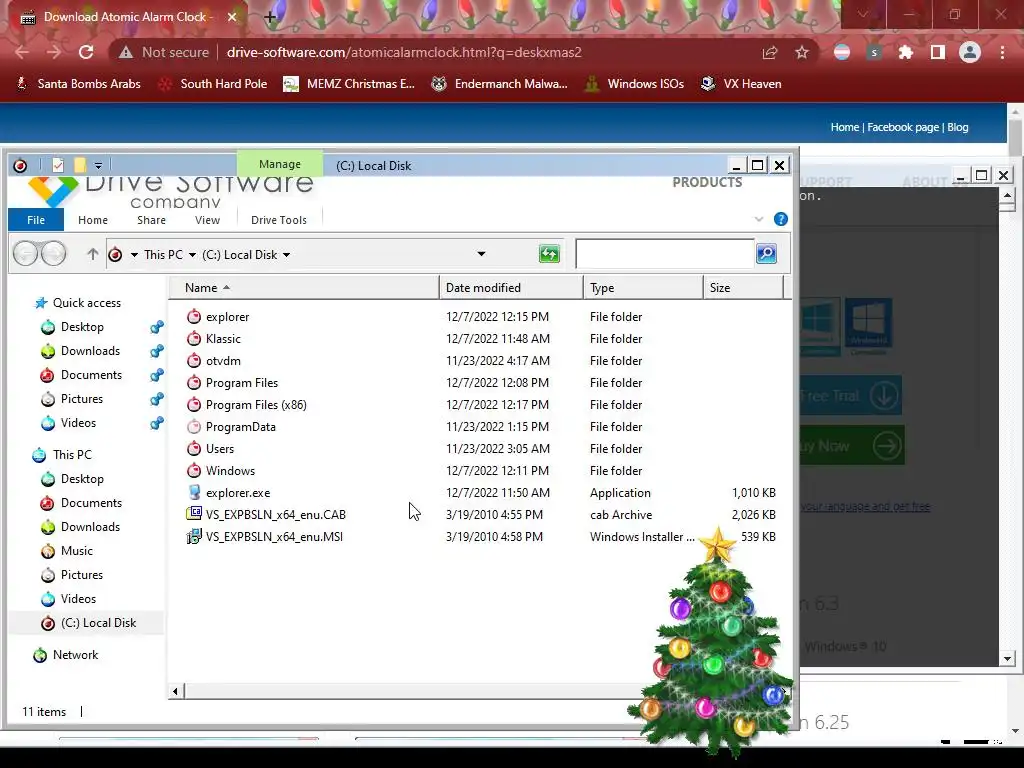This screenshot has width=1024, height=768.
Task: Open the Endermanch Malware bookmark
Action: (x=500, y=84)
